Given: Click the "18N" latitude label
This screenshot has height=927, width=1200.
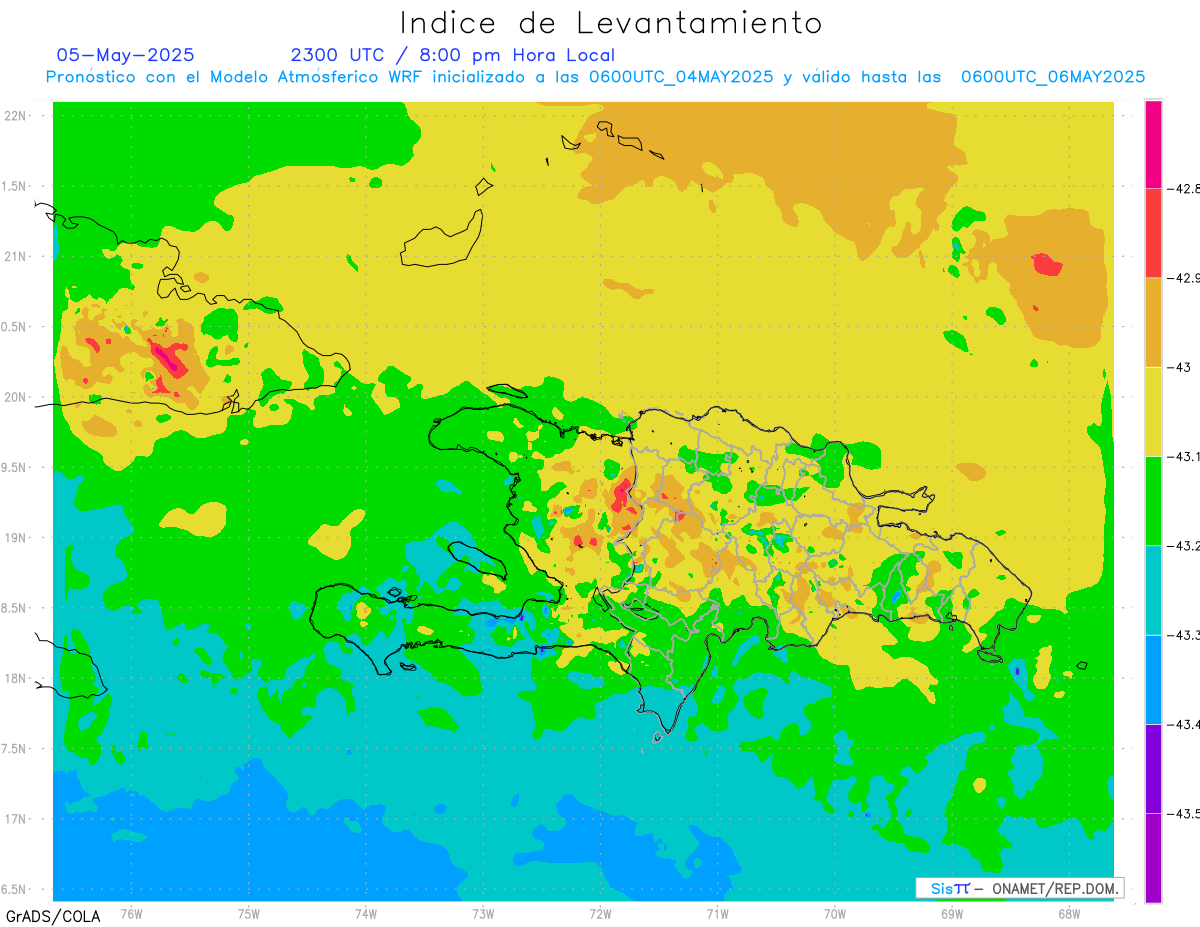Looking at the screenshot, I should [15, 679].
